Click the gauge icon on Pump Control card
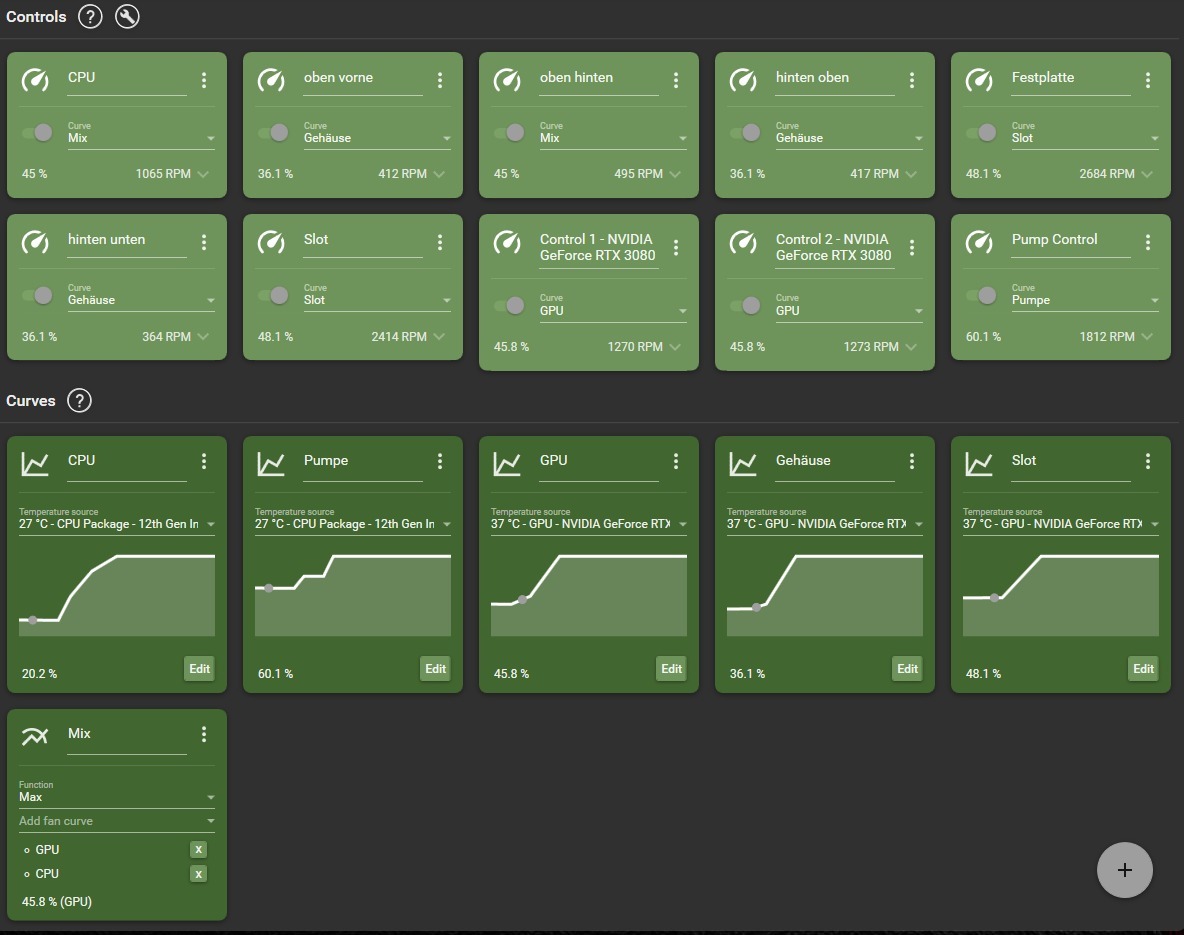The image size is (1184, 935). point(979,242)
